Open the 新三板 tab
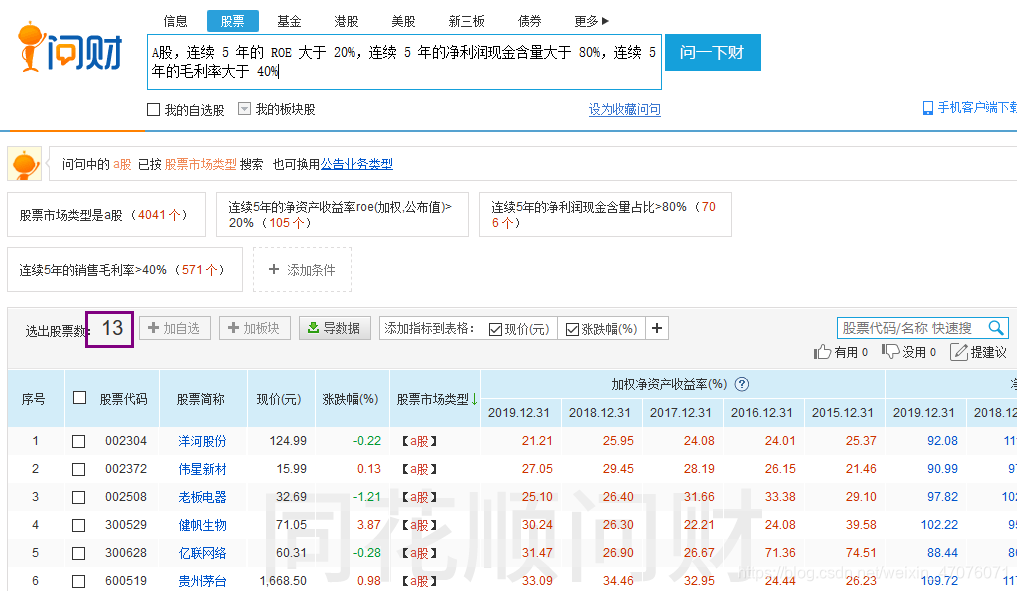This screenshot has width=1017, height=591. [466, 21]
